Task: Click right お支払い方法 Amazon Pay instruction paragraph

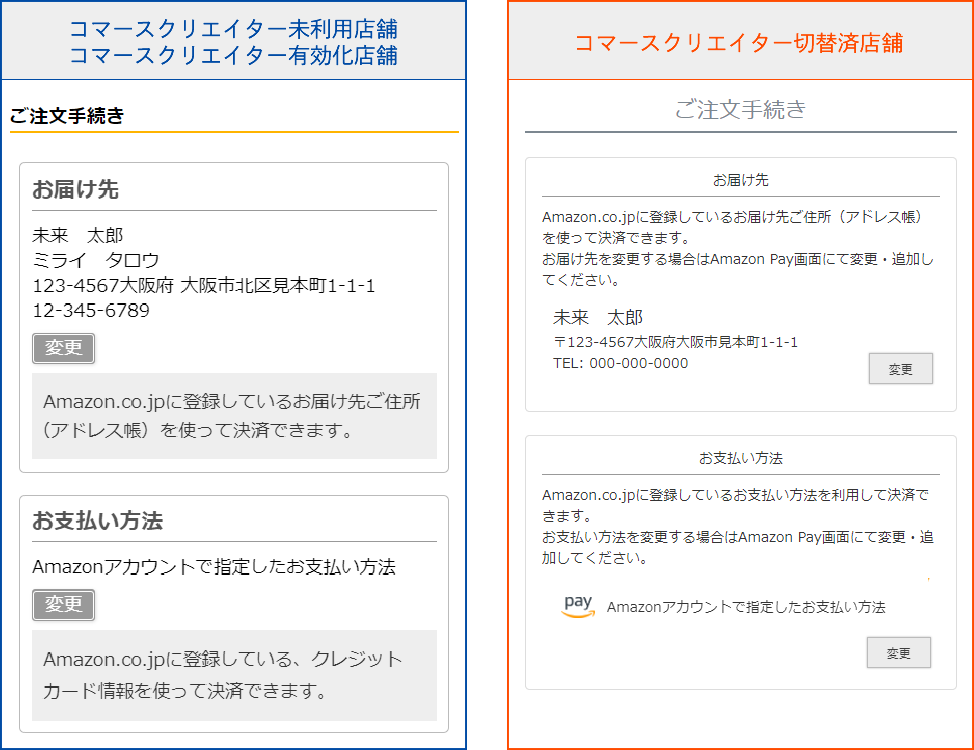Action: coord(738,526)
